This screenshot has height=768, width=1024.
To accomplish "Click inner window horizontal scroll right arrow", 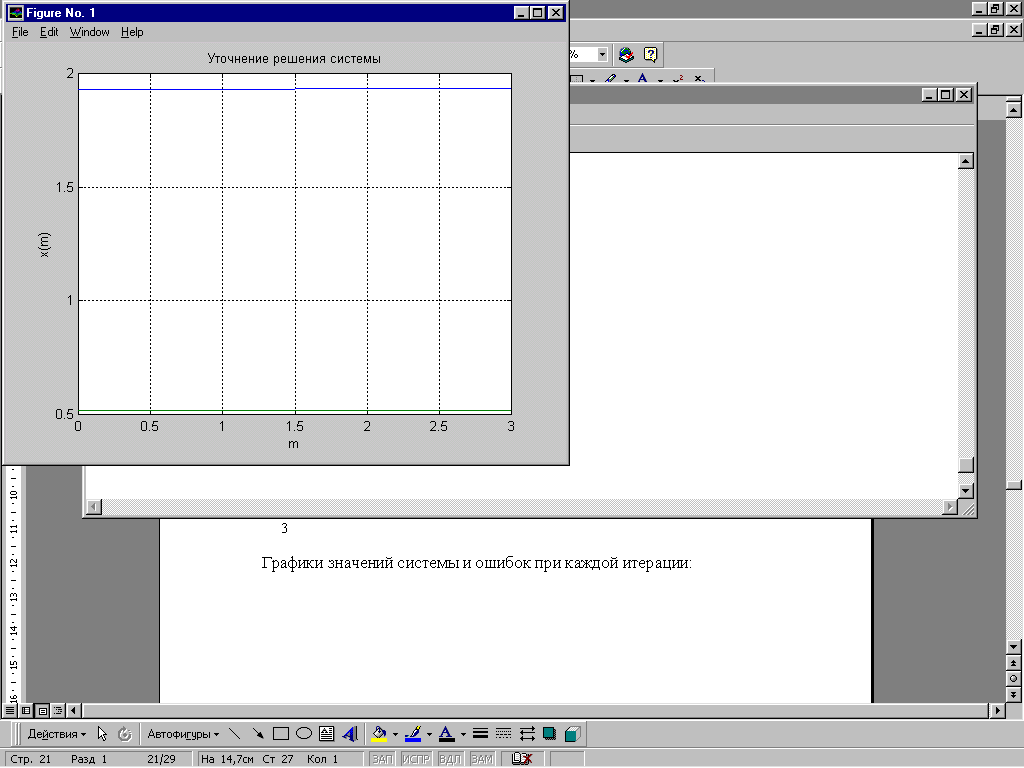I will [950, 507].
